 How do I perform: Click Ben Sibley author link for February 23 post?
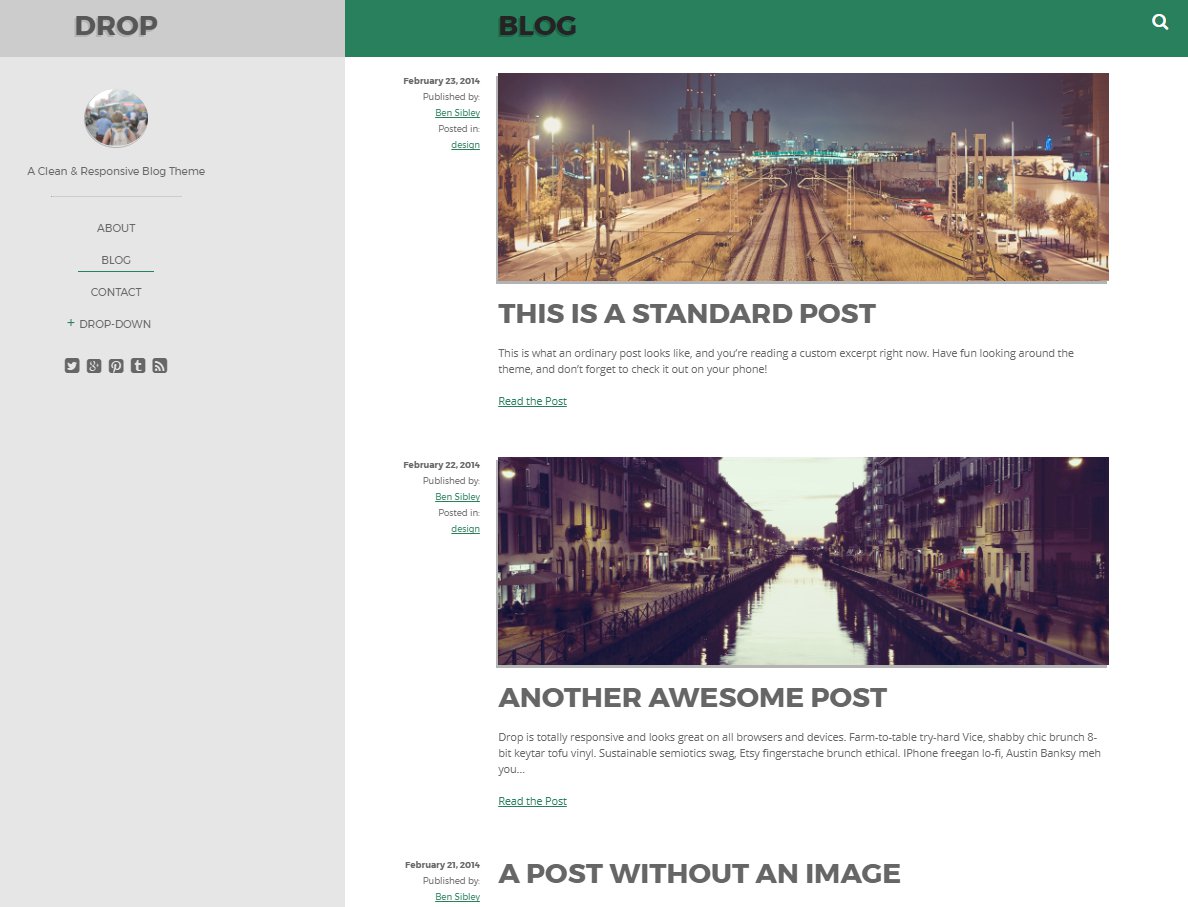pyautogui.click(x=457, y=113)
